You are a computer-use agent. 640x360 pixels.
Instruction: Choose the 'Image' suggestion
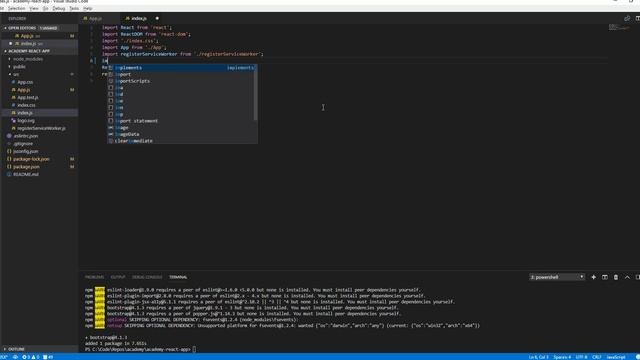pyautogui.click(x=181, y=127)
